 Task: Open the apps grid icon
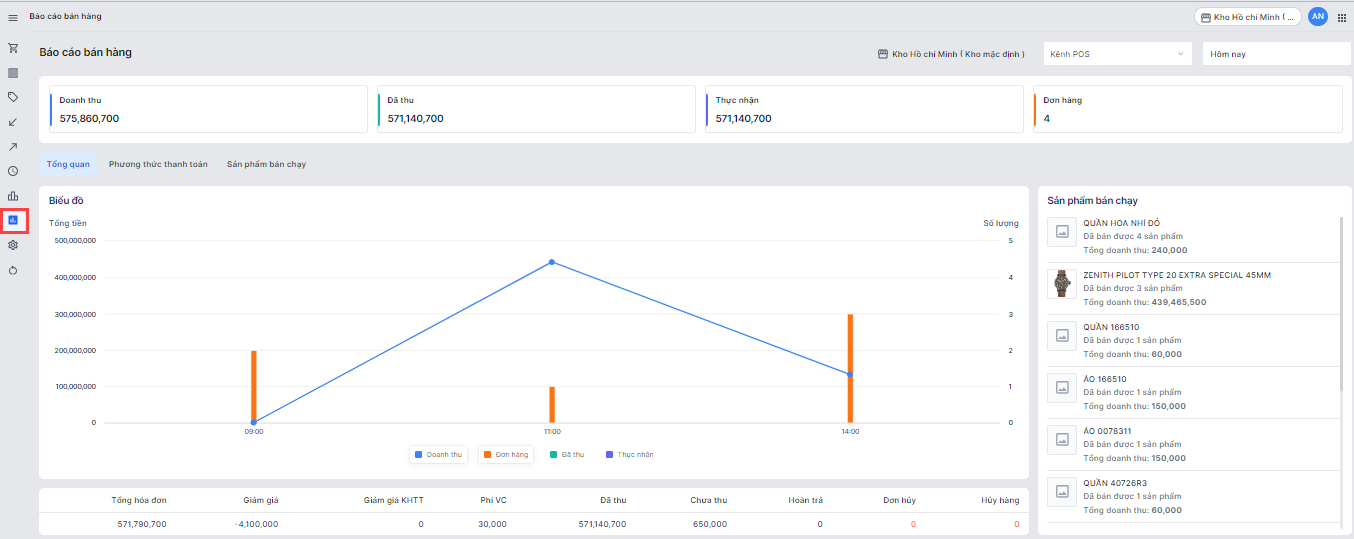coord(1341,17)
